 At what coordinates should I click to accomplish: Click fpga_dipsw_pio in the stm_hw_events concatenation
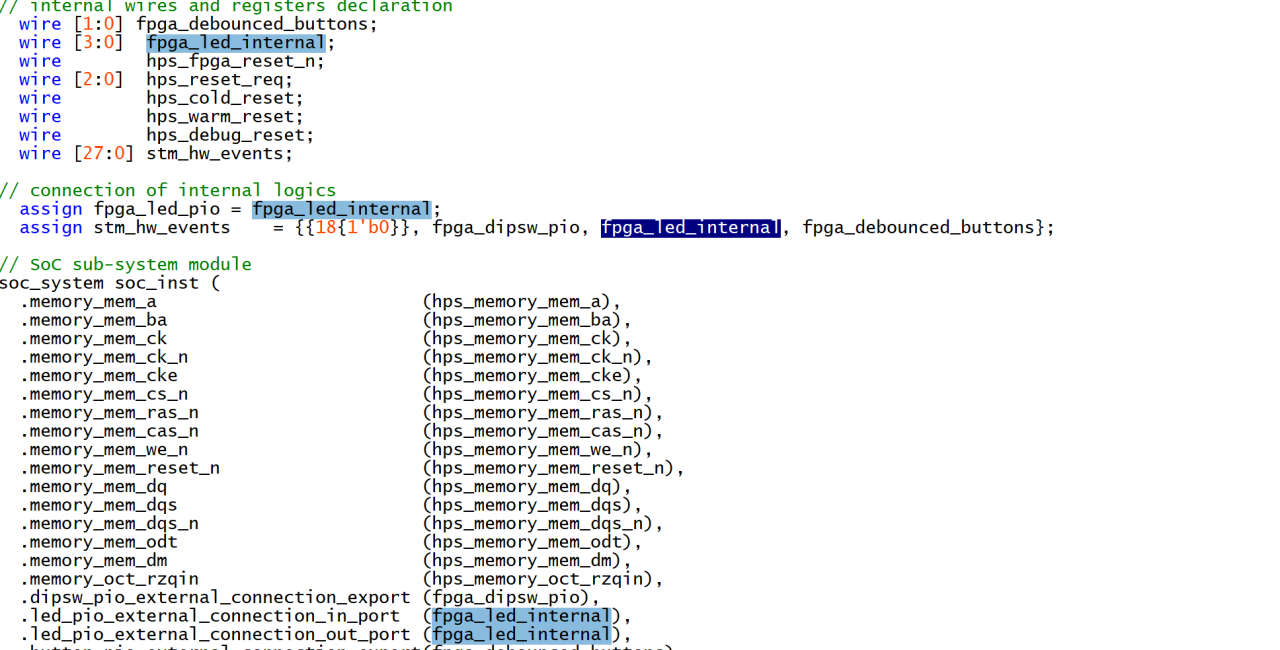(x=505, y=228)
